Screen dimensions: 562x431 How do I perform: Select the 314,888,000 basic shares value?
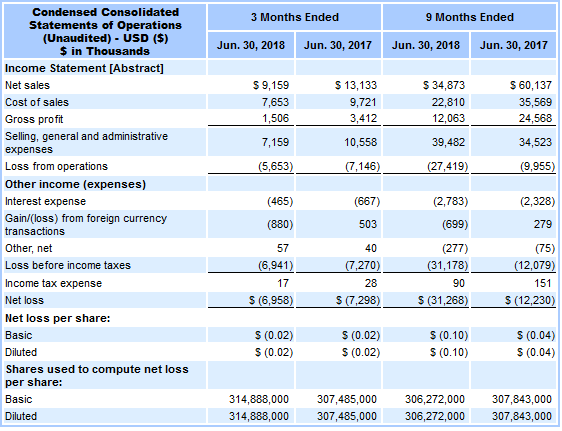click(x=259, y=399)
